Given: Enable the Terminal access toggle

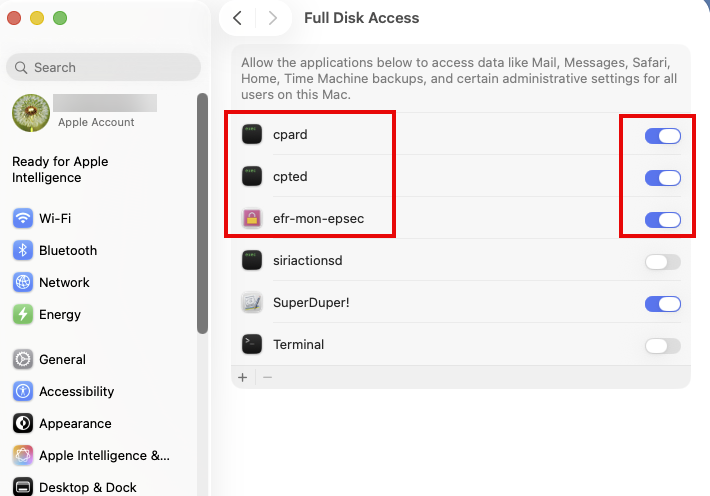Looking at the screenshot, I should click(x=663, y=346).
